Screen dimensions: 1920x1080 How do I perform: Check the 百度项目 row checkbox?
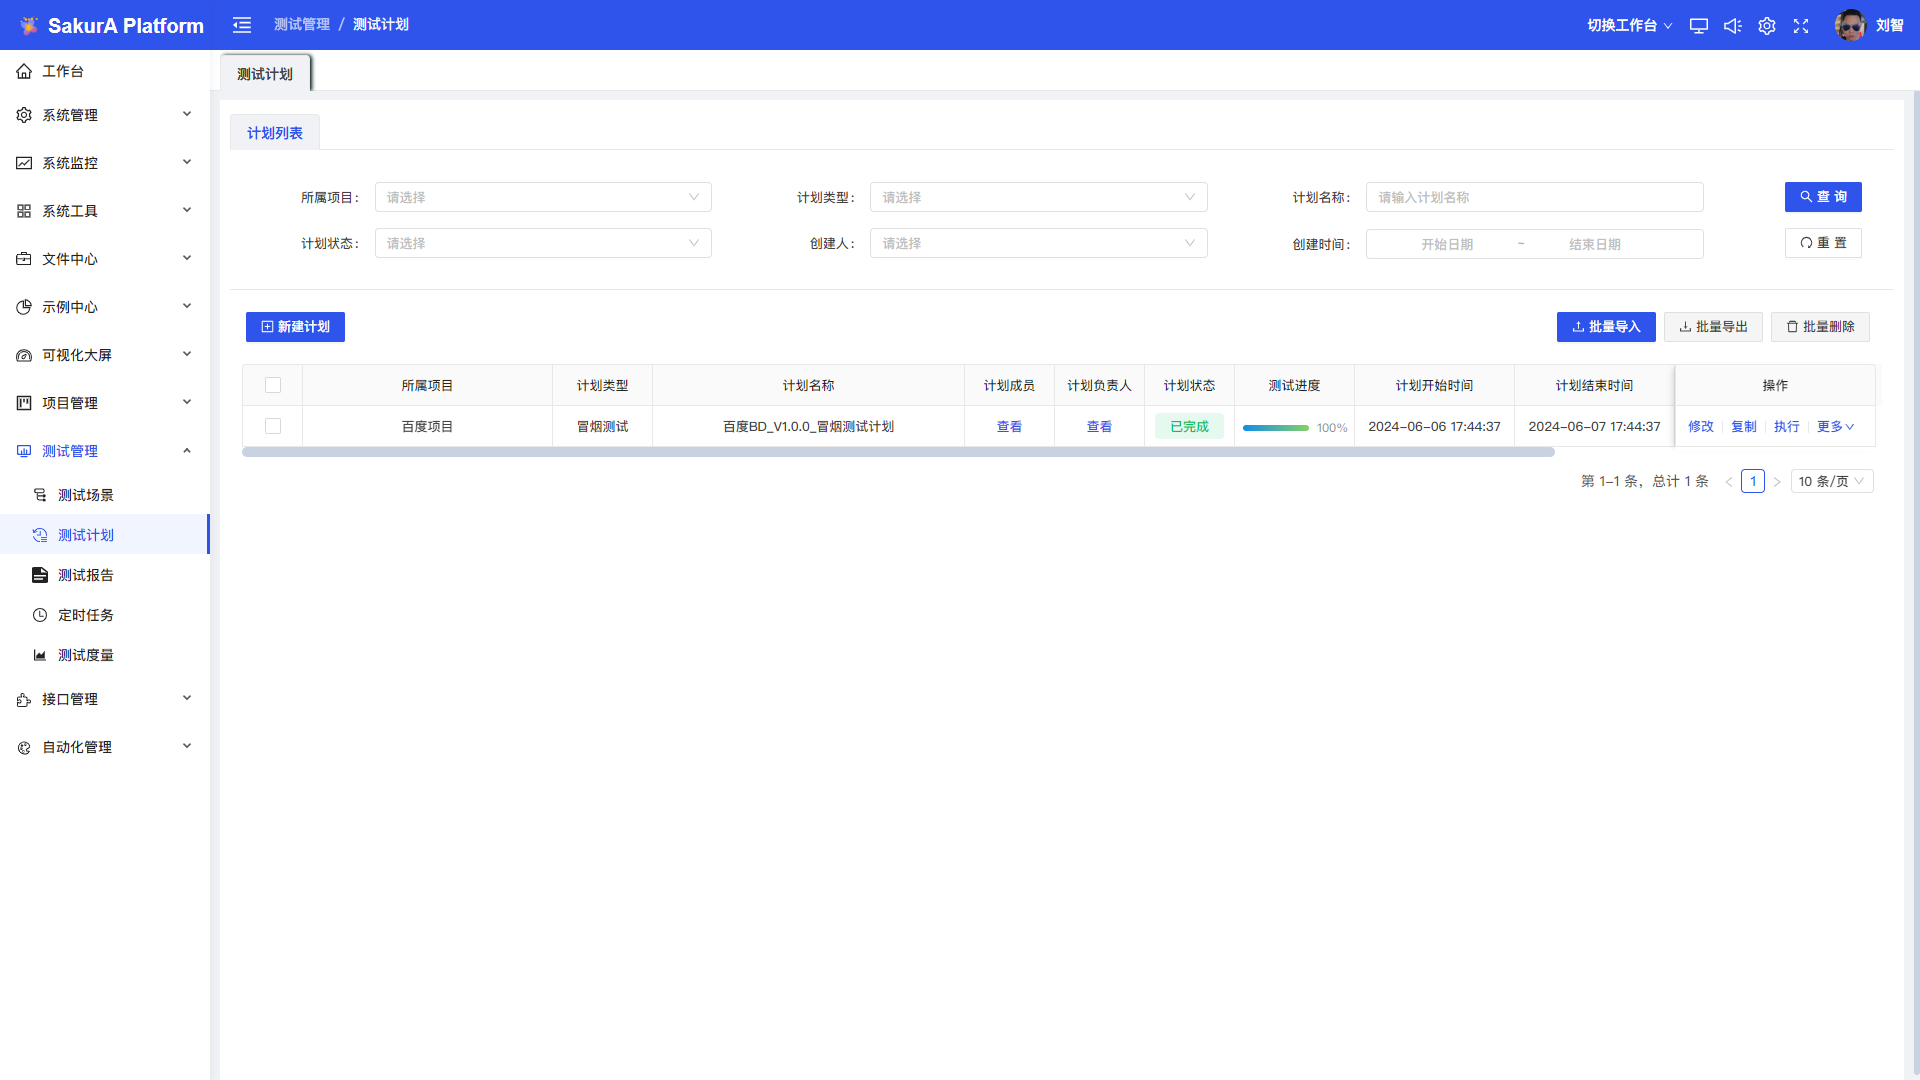273,426
